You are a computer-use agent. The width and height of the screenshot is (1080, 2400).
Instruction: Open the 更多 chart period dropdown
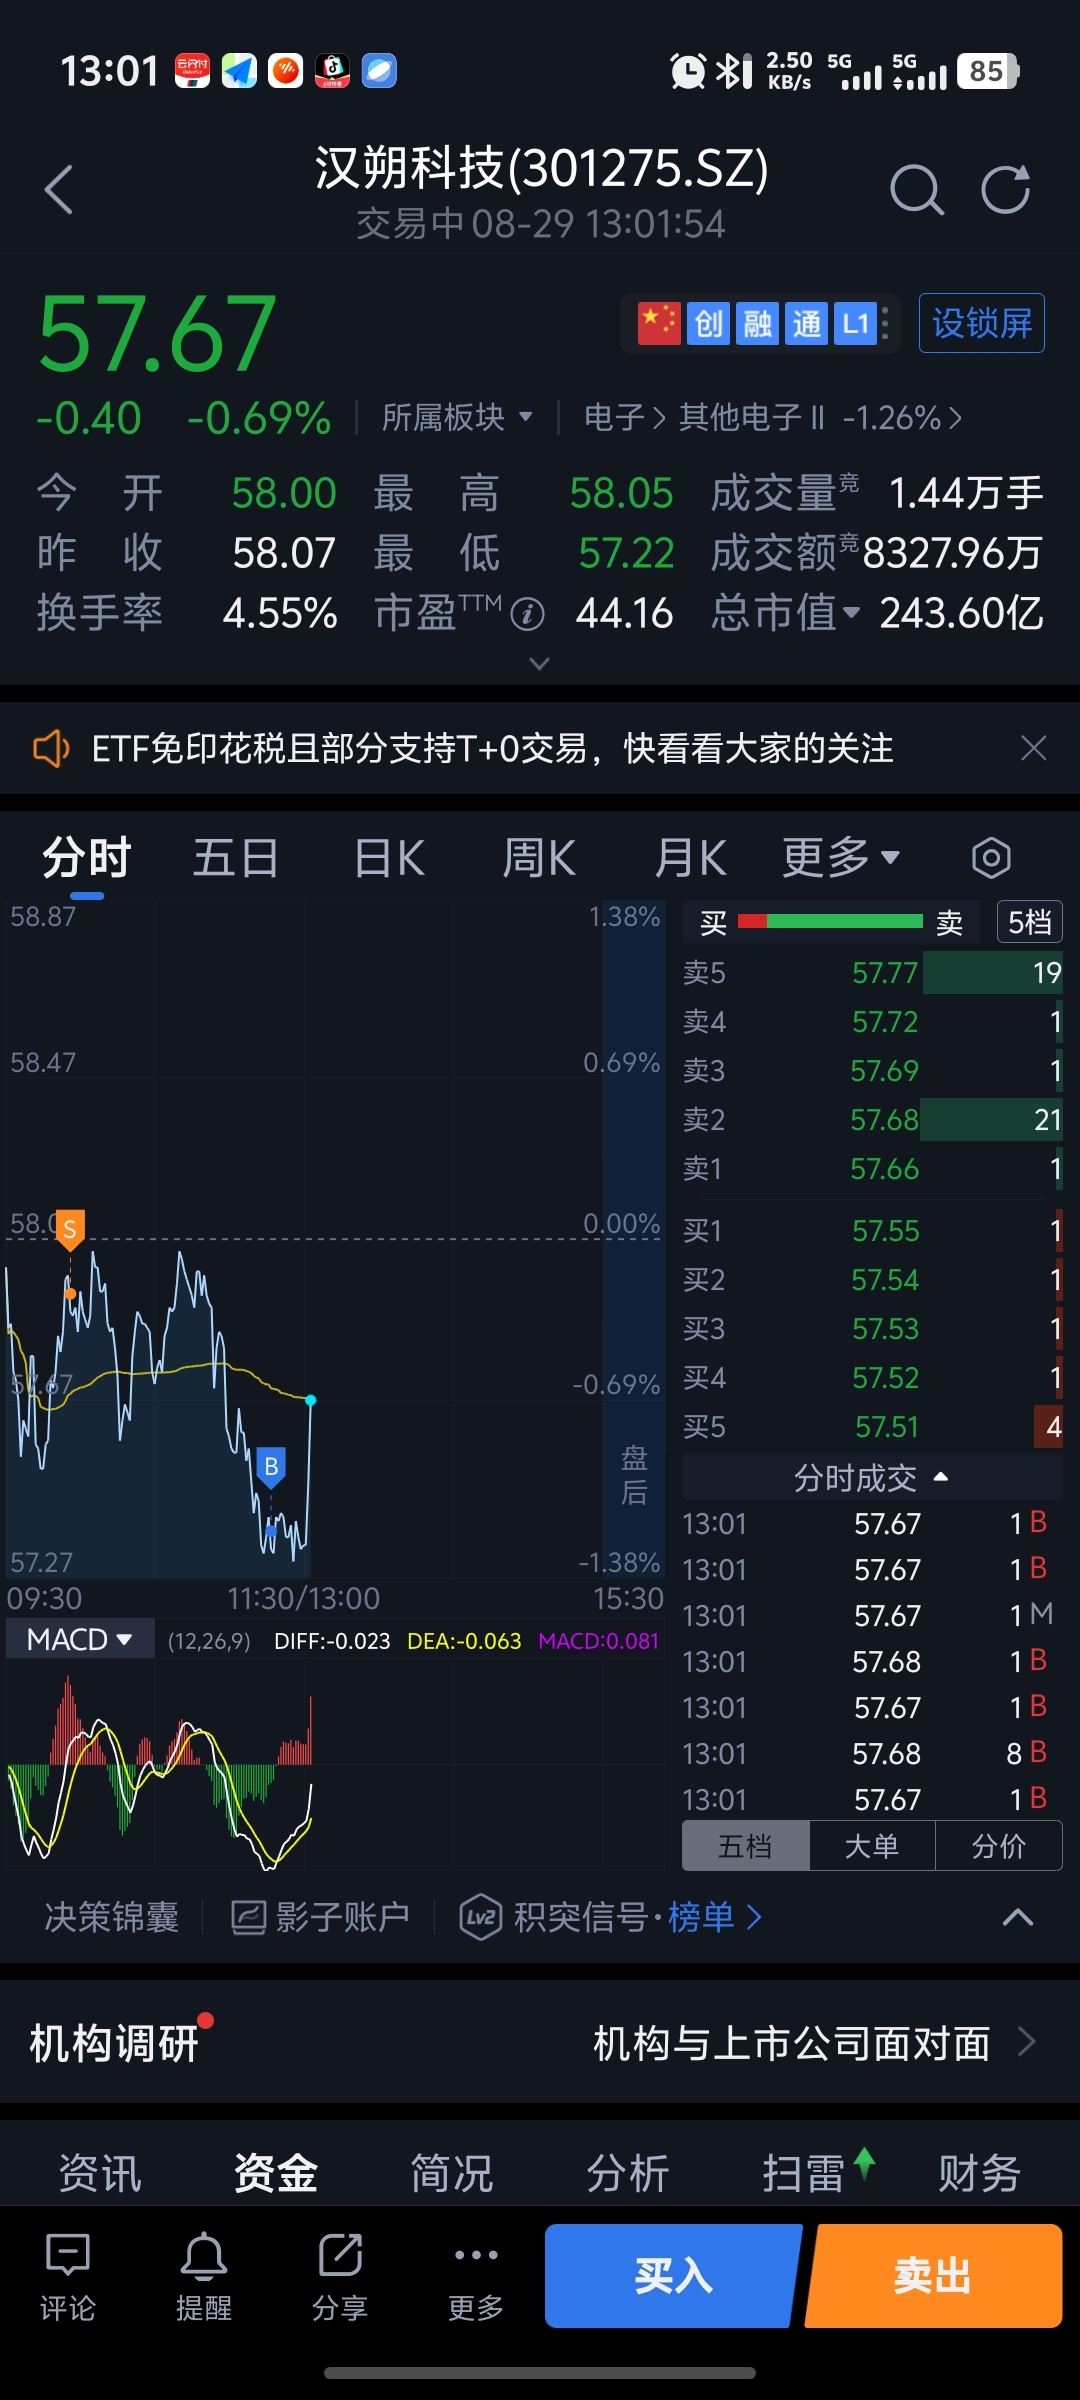click(x=841, y=858)
